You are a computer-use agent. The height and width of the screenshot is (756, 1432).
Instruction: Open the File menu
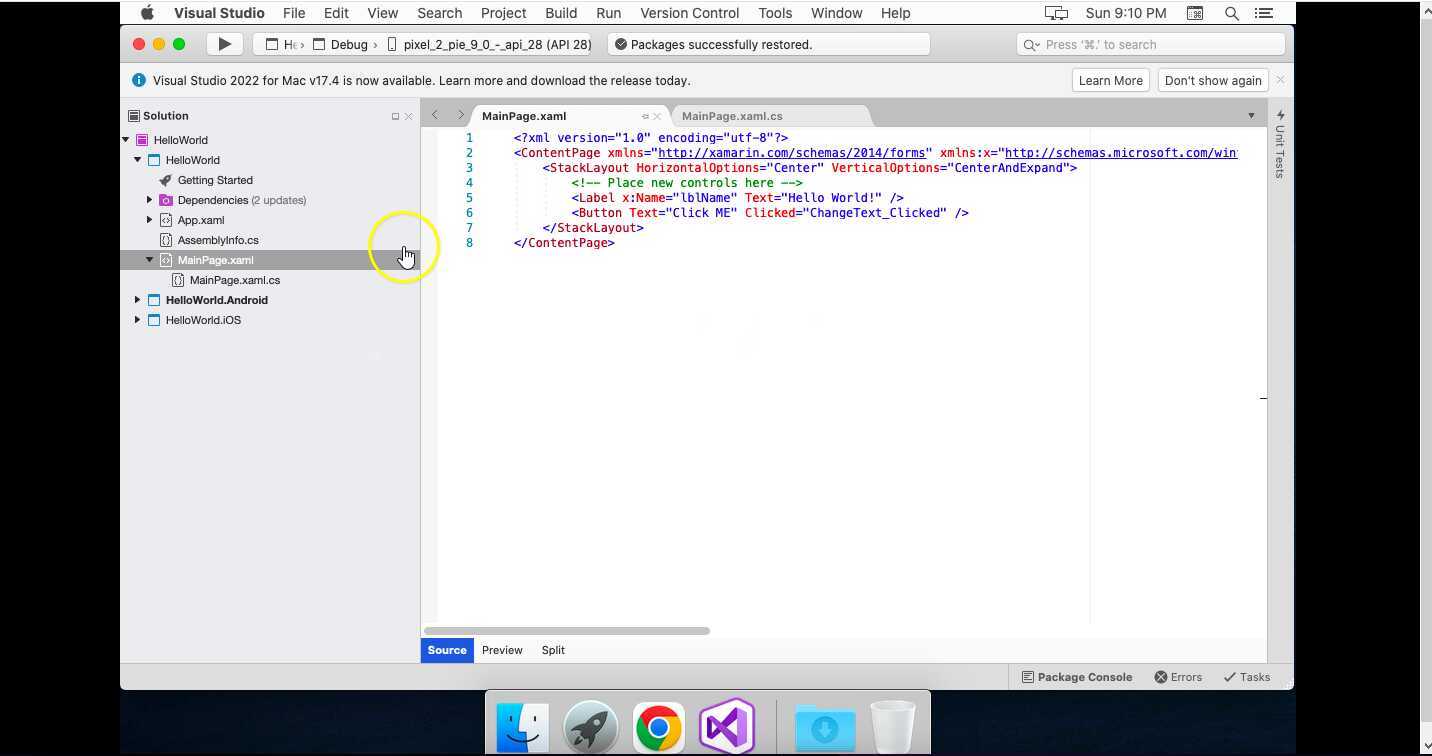(x=294, y=13)
